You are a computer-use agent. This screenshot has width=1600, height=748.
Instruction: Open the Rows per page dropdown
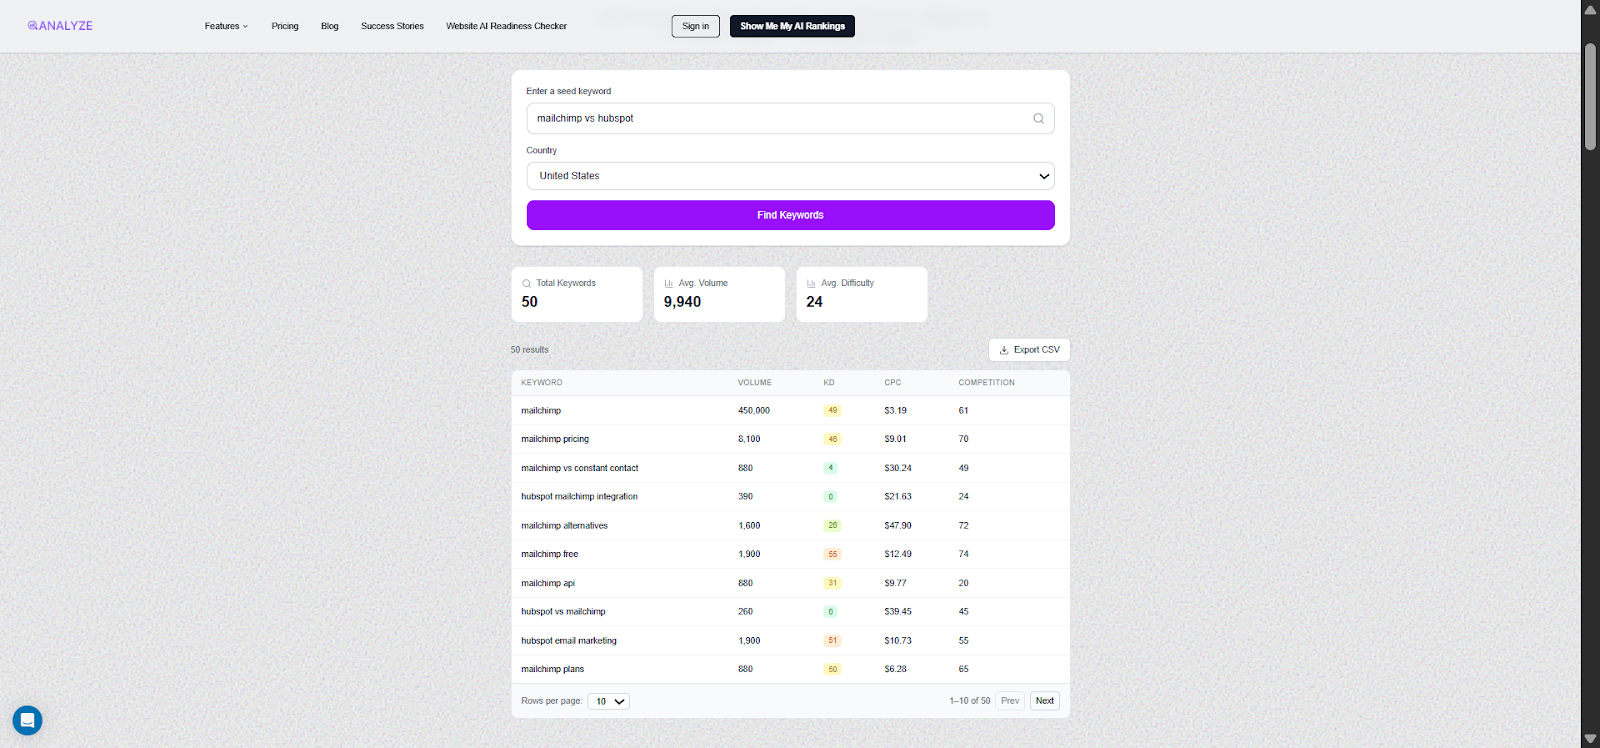point(608,701)
